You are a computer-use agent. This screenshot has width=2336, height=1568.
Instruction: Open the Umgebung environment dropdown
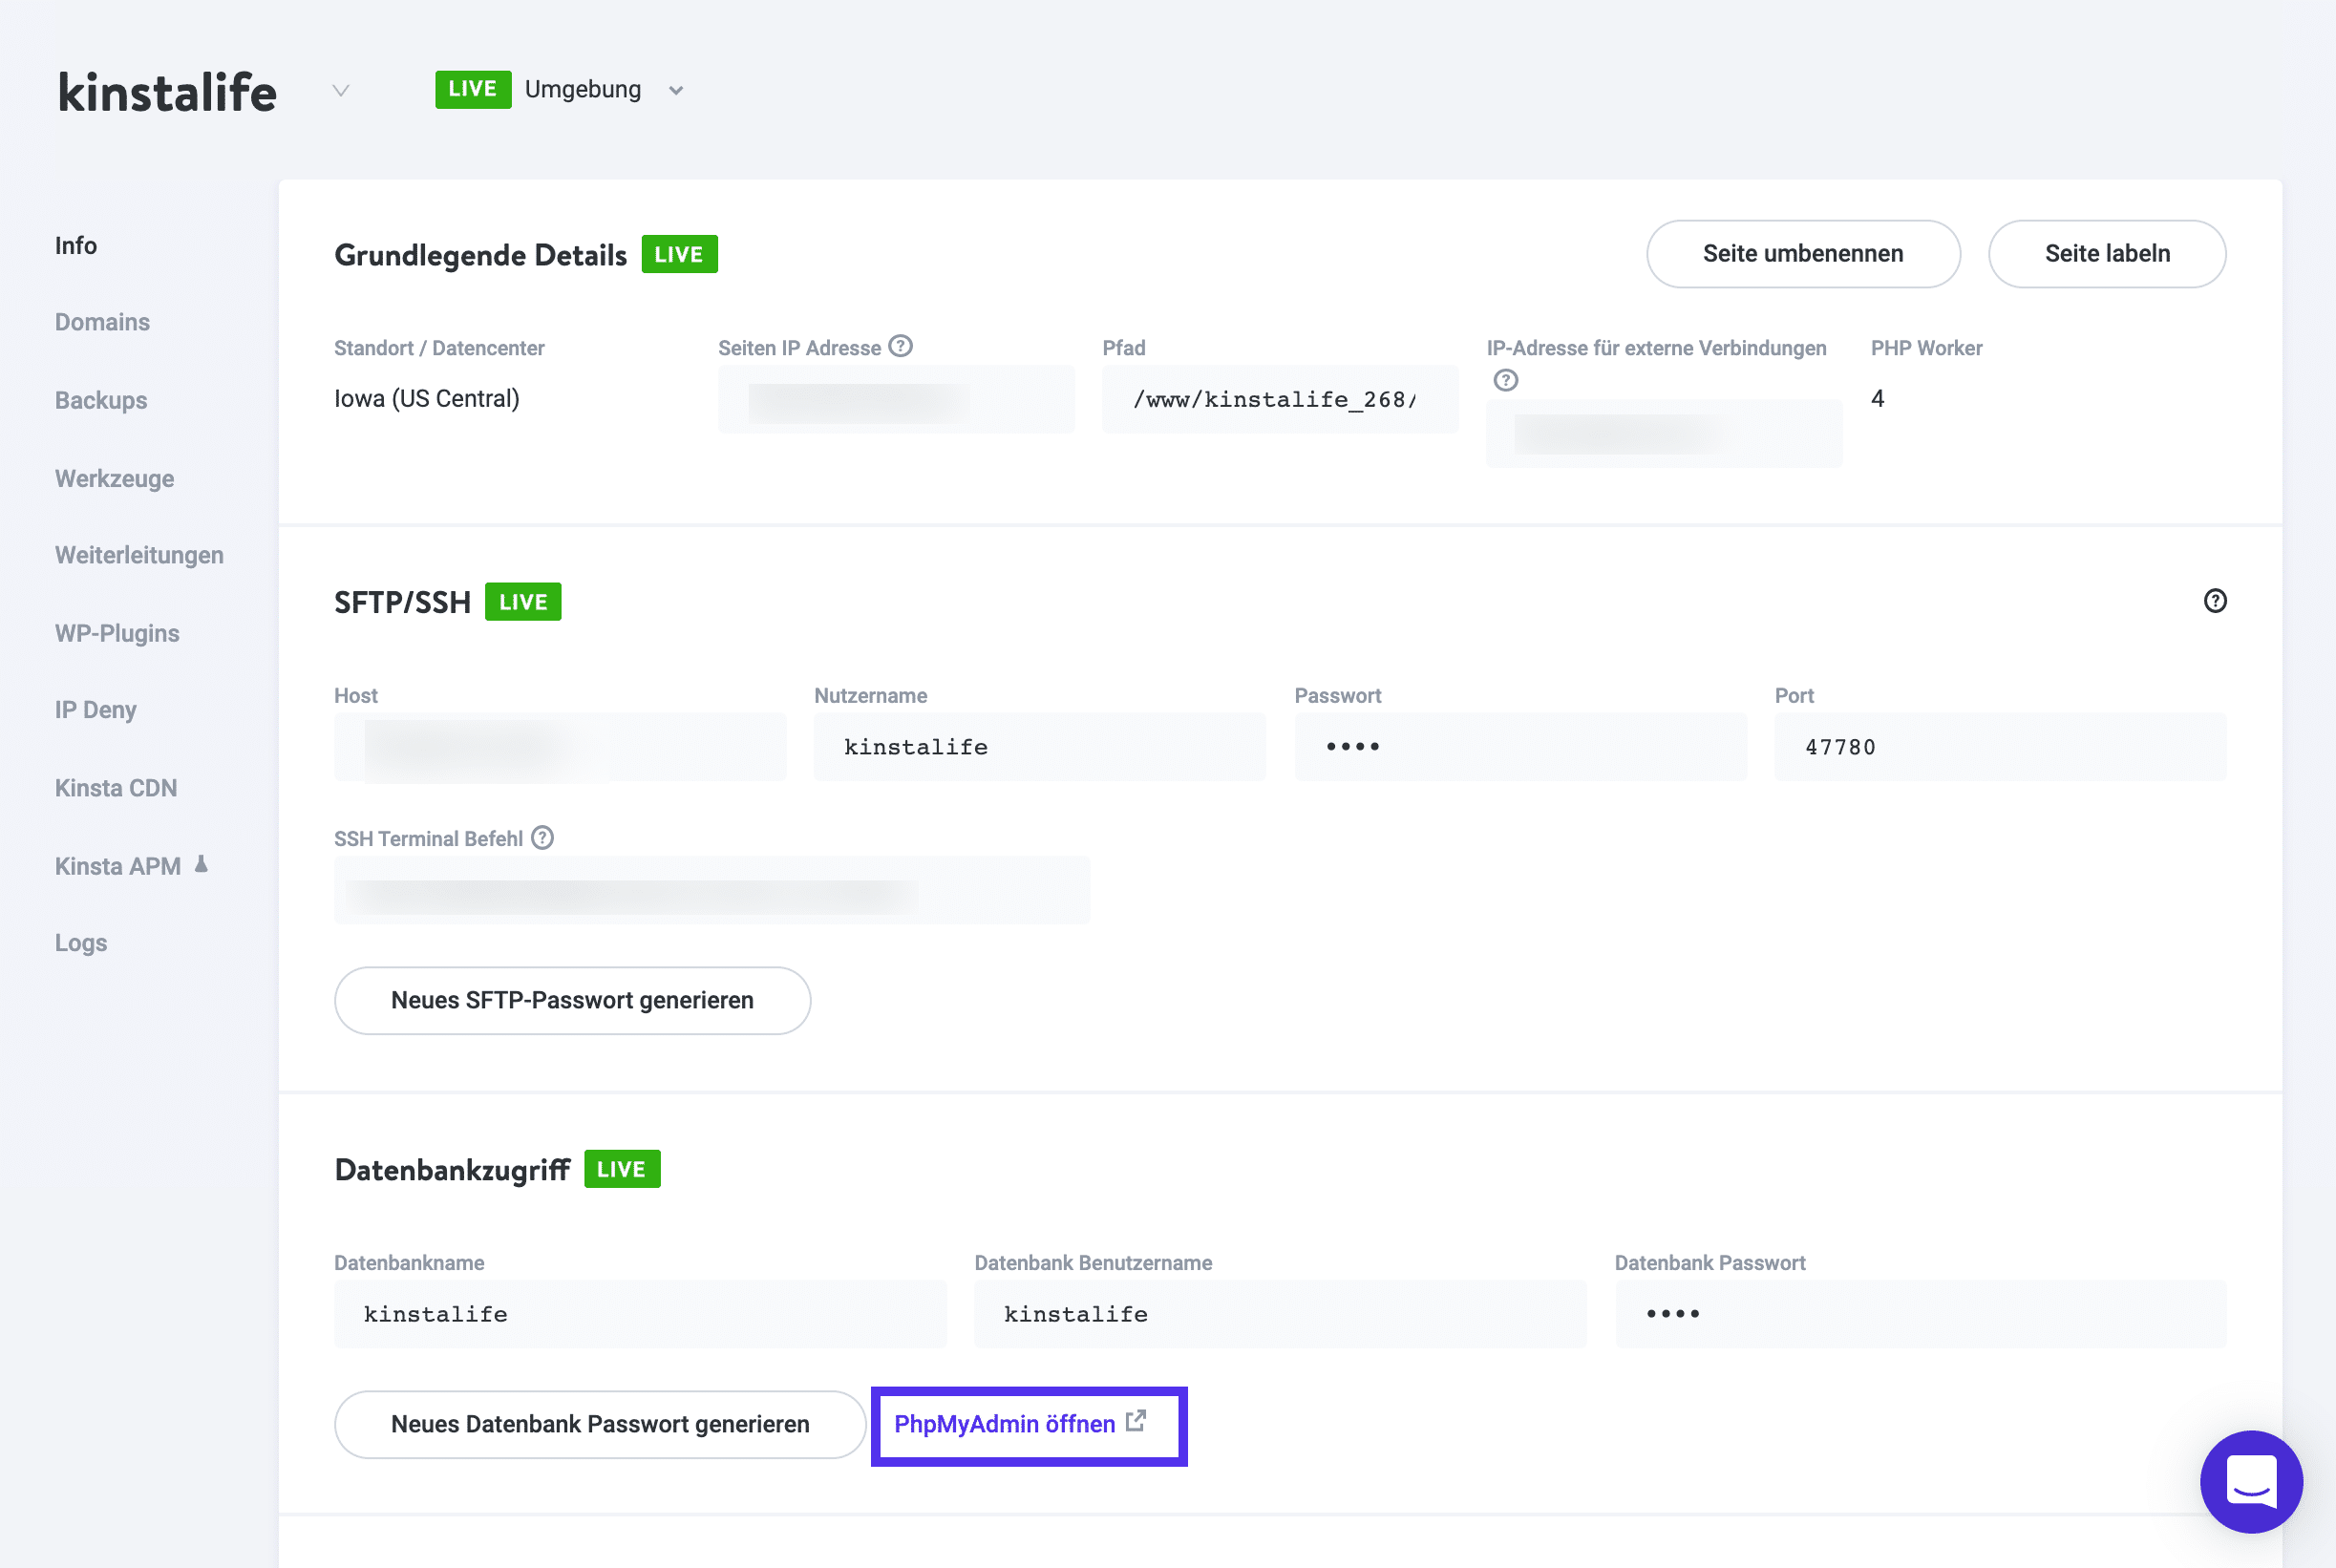676,90
